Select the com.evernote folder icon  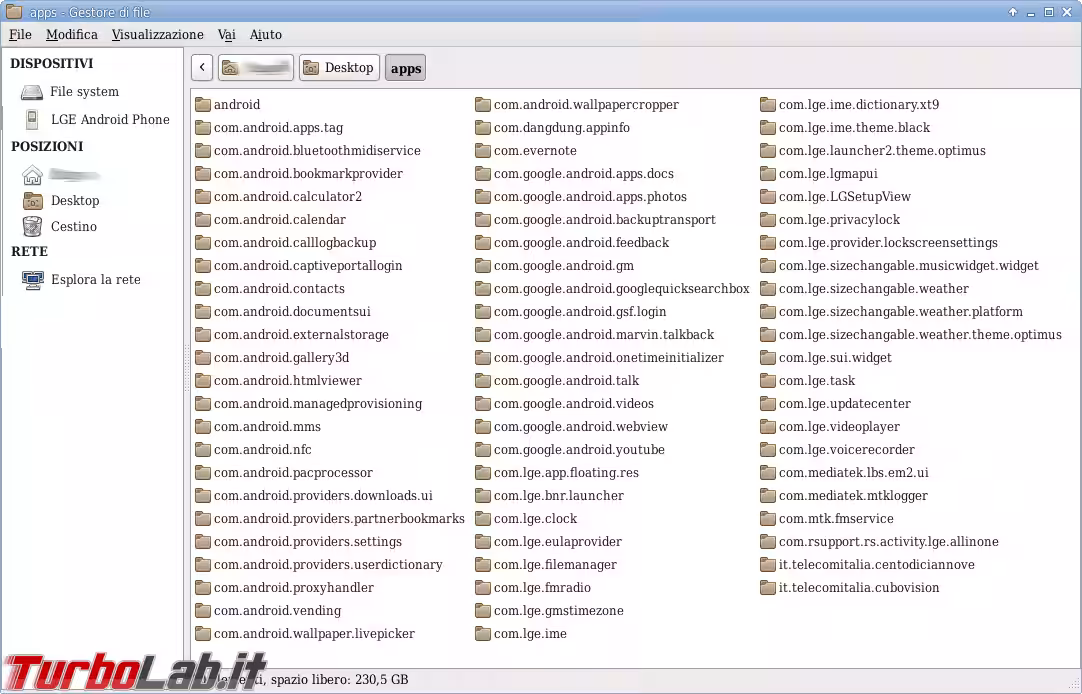tap(483, 151)
